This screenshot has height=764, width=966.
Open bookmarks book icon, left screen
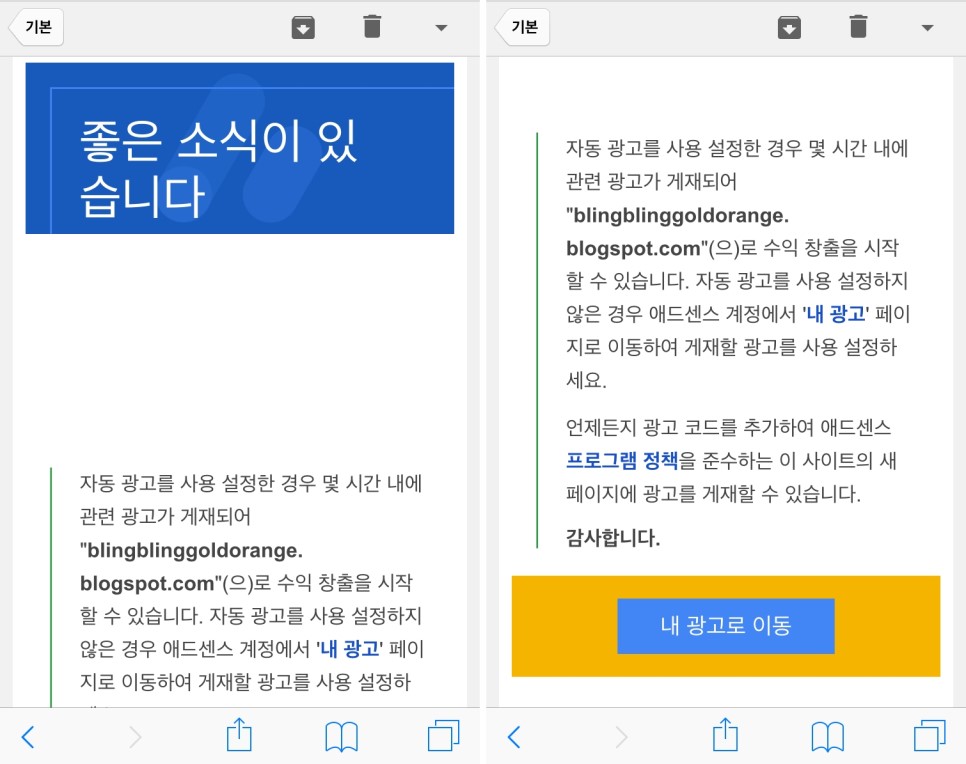click(x=341, y=737)
